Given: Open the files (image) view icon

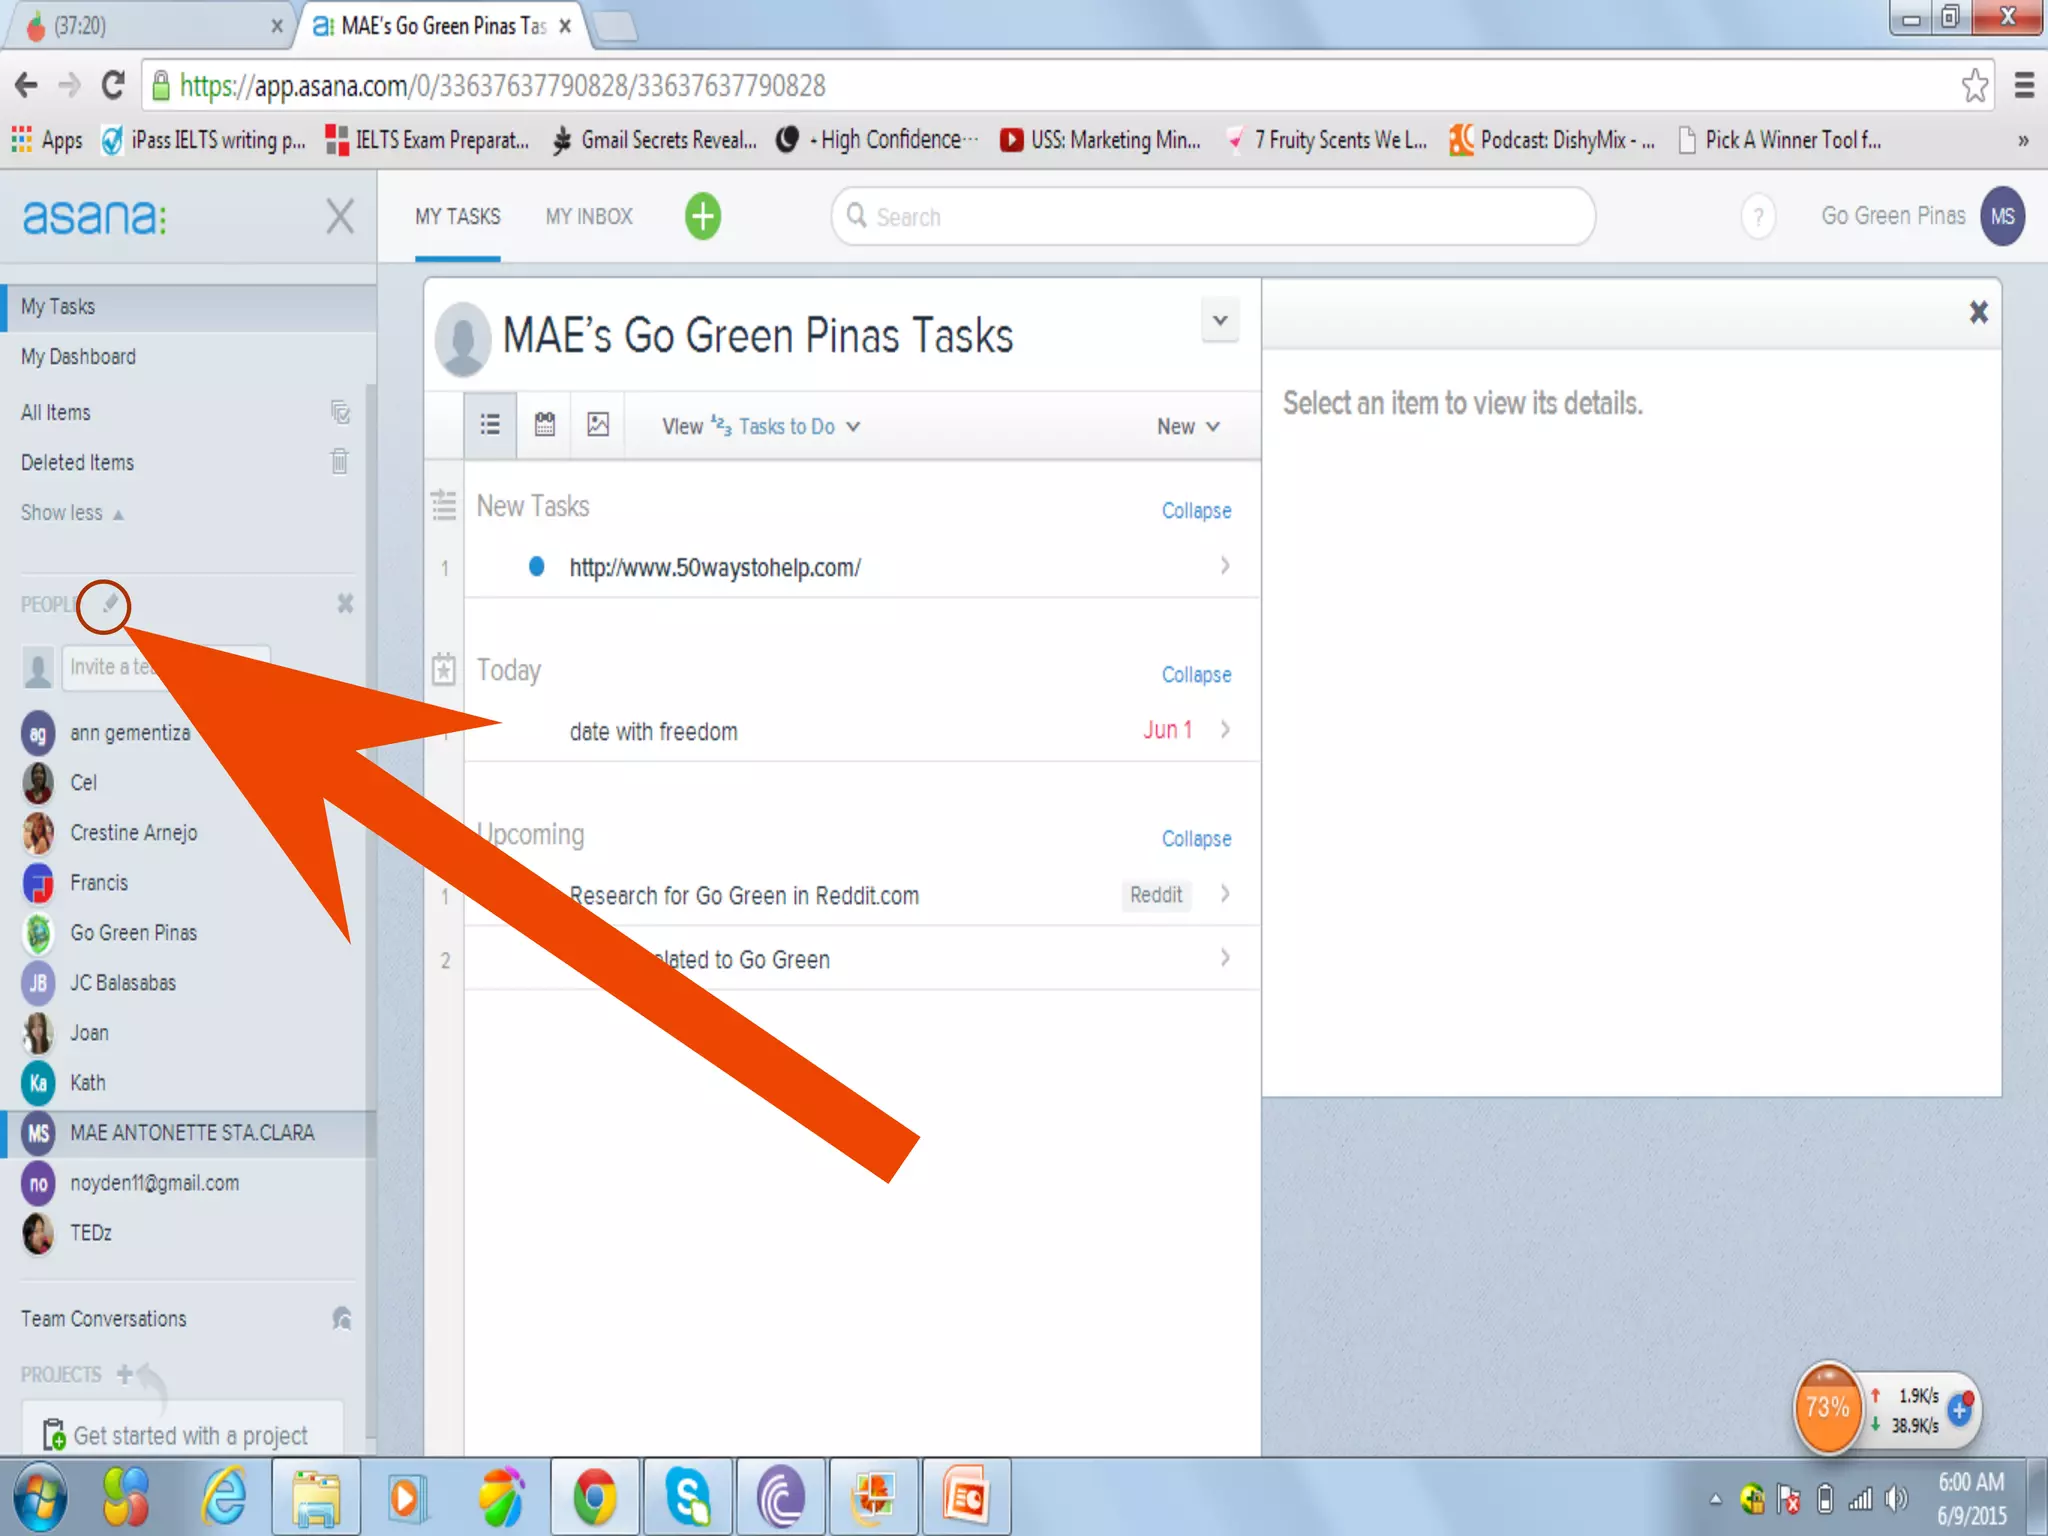Looking at the screenshot, I should click(598, 425).
